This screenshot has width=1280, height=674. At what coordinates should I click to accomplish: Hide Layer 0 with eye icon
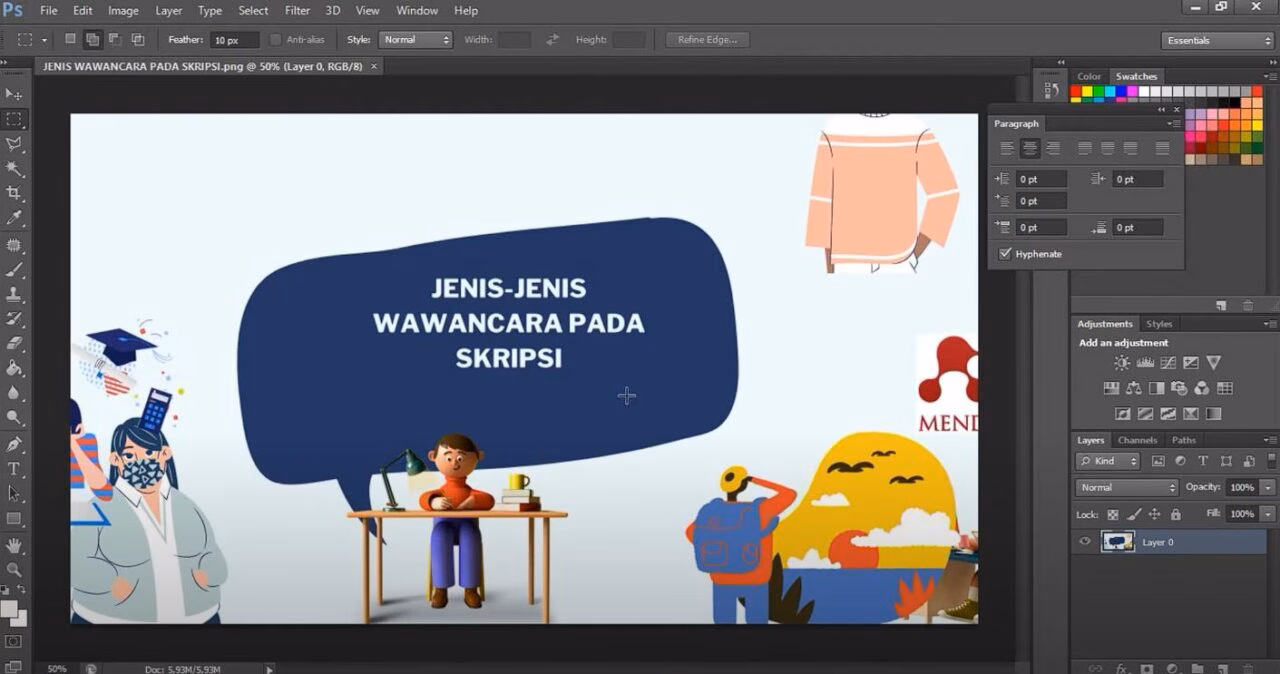pyautogui.click(x=1085, y=542)
